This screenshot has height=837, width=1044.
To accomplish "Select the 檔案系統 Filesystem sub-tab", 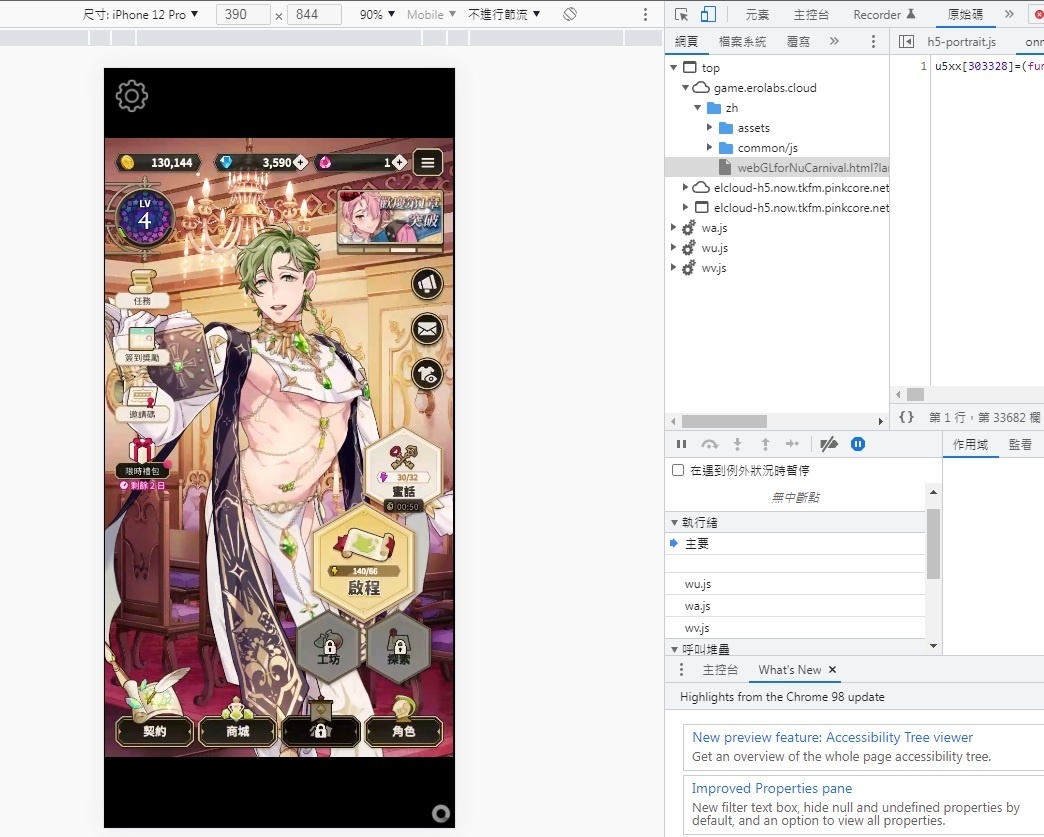I will click(x=742, y=42).
